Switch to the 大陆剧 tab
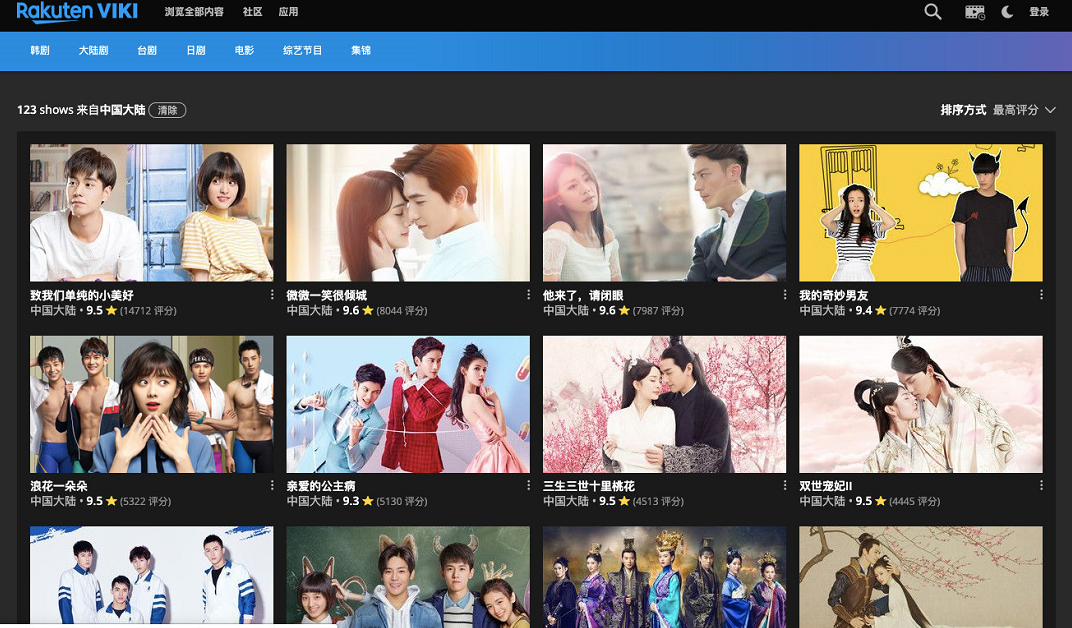Viewport: 1072px width, 628px height. tap(93, 50)
